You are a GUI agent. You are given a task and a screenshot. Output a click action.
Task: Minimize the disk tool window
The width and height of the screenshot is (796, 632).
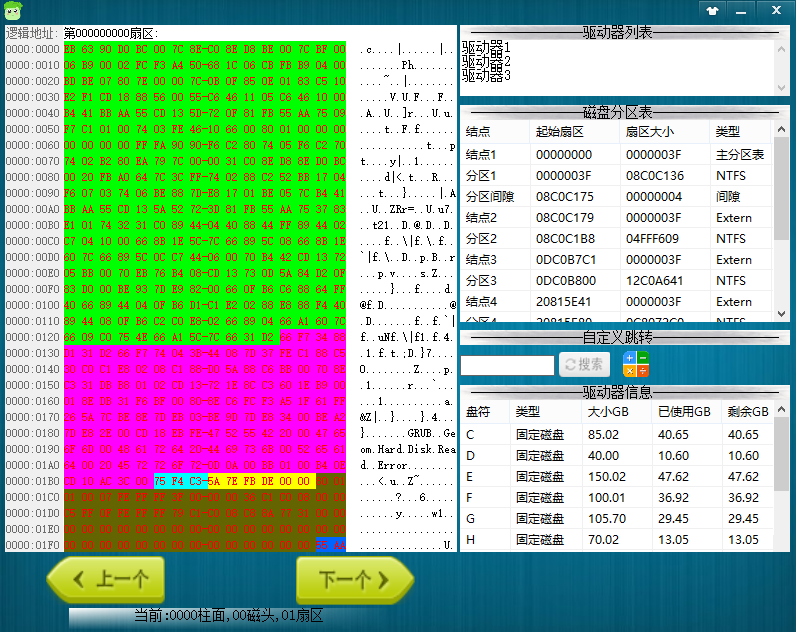click(x=741, y=11)
